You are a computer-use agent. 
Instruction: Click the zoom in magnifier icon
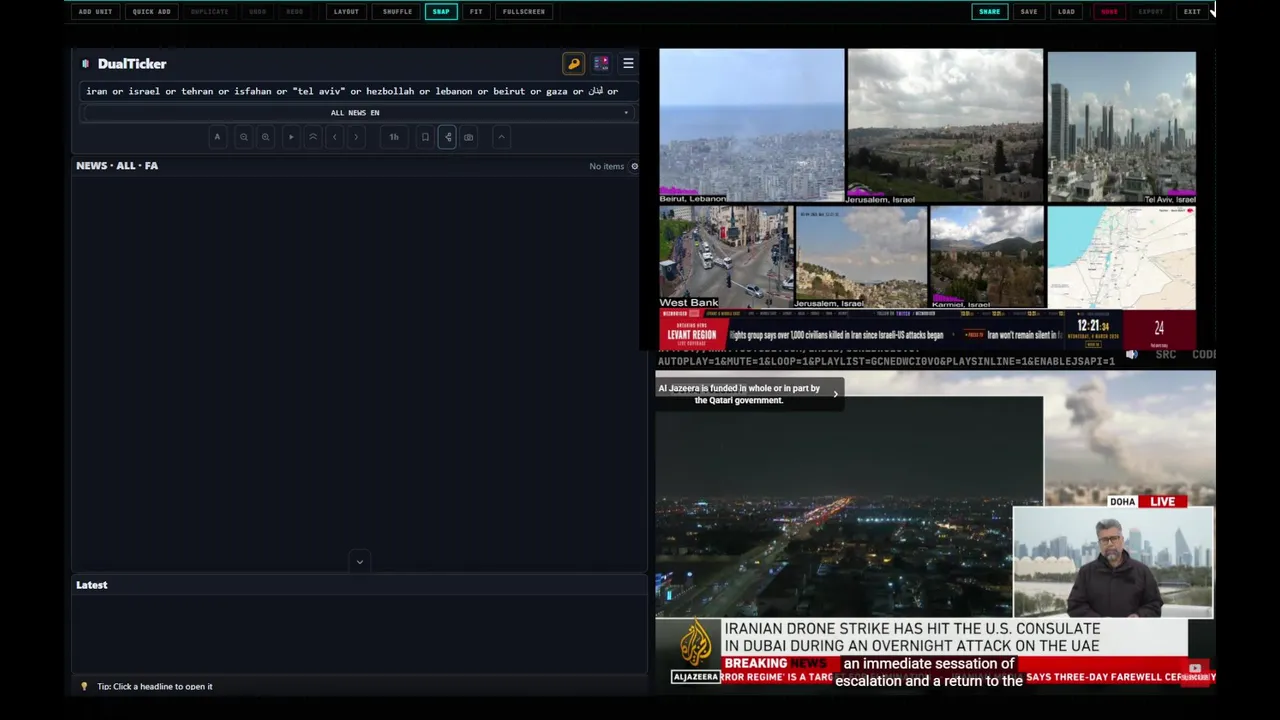[265, 137]
